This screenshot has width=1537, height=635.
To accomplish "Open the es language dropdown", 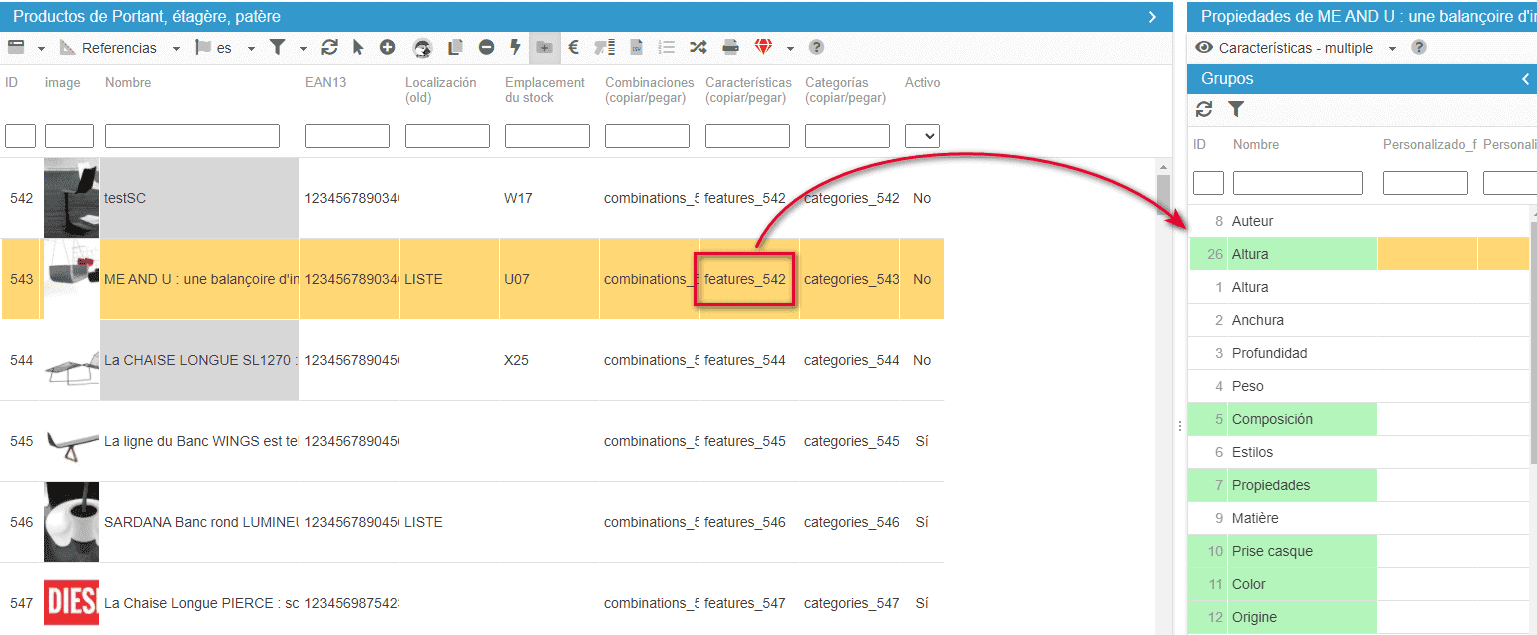I will (x=251, y=48).
